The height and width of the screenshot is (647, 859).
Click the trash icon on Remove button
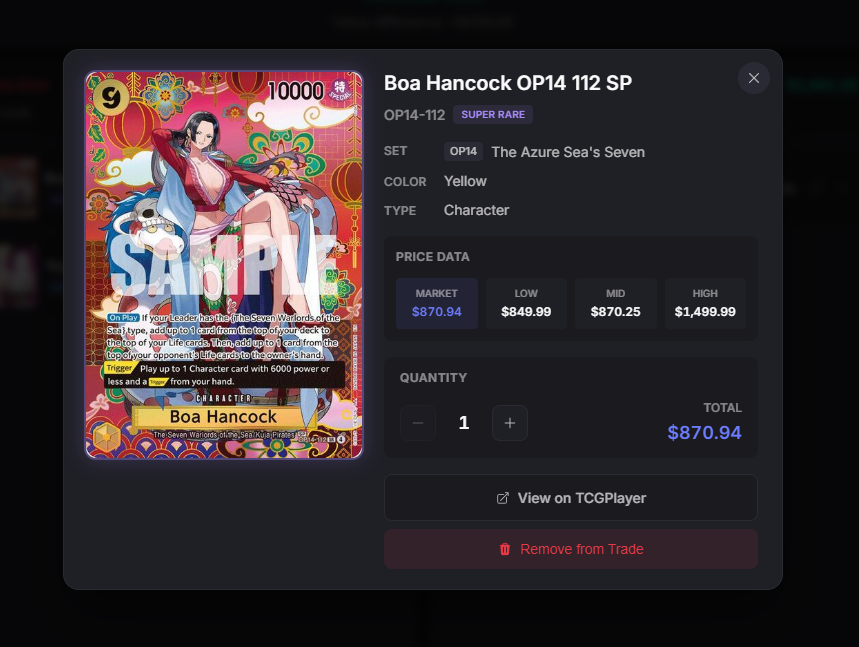click(505, 549)
